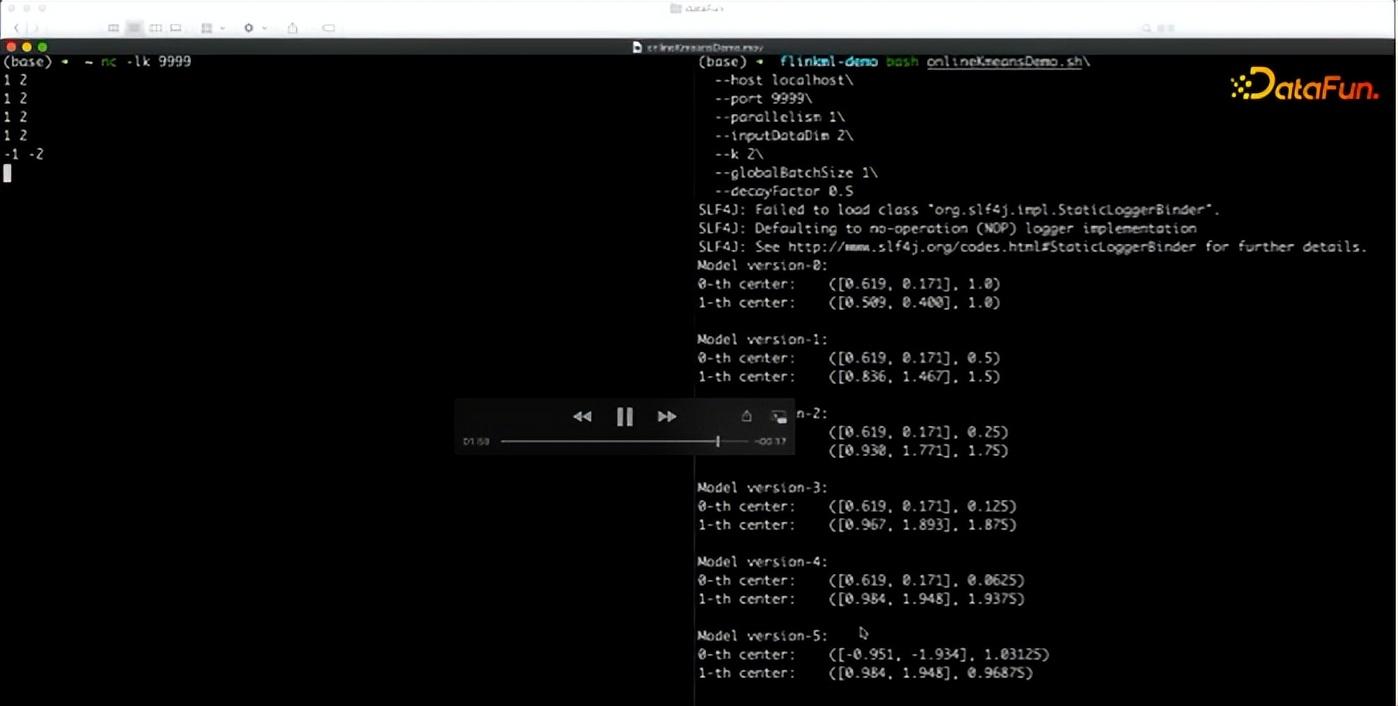Click the DataFun logo
The height and width of the screenshot is (706, 1398).
click(1307, 85)
